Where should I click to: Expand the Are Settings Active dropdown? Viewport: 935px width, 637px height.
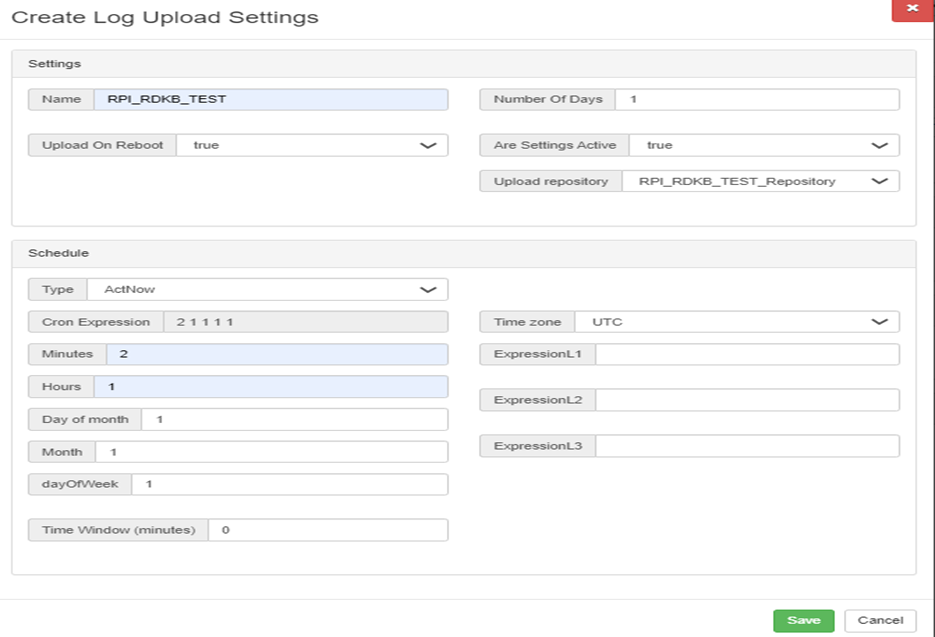coord(764,145)
